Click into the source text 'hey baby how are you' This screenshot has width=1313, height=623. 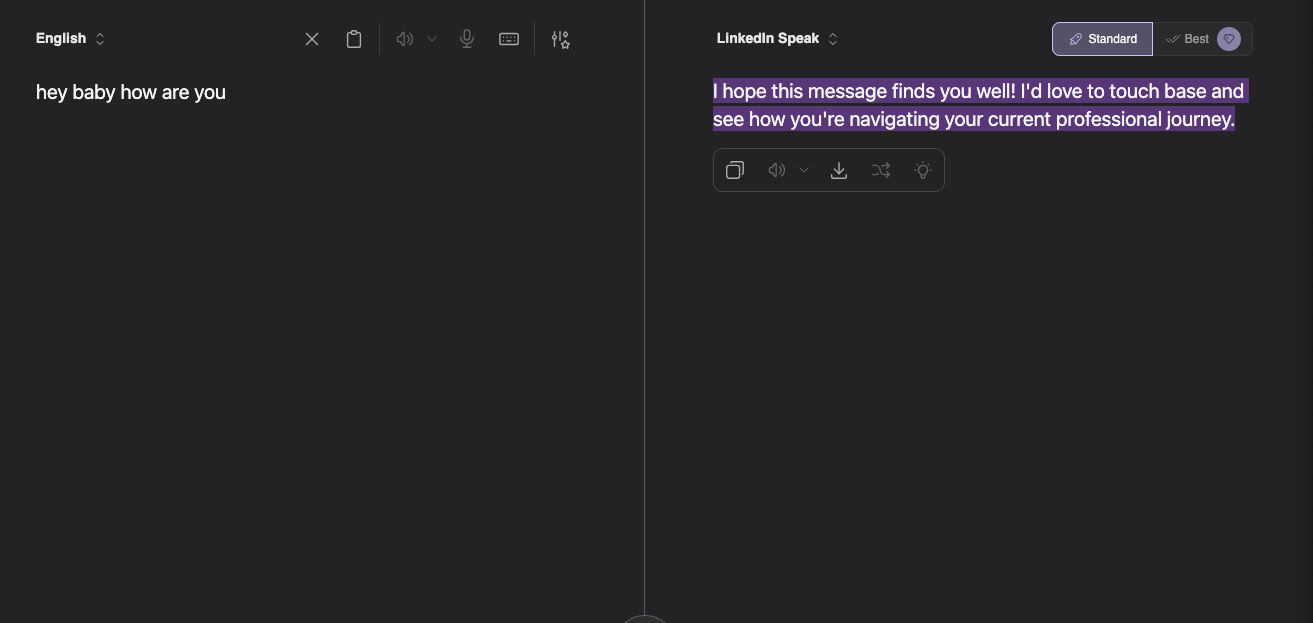[x=131, y=92]
